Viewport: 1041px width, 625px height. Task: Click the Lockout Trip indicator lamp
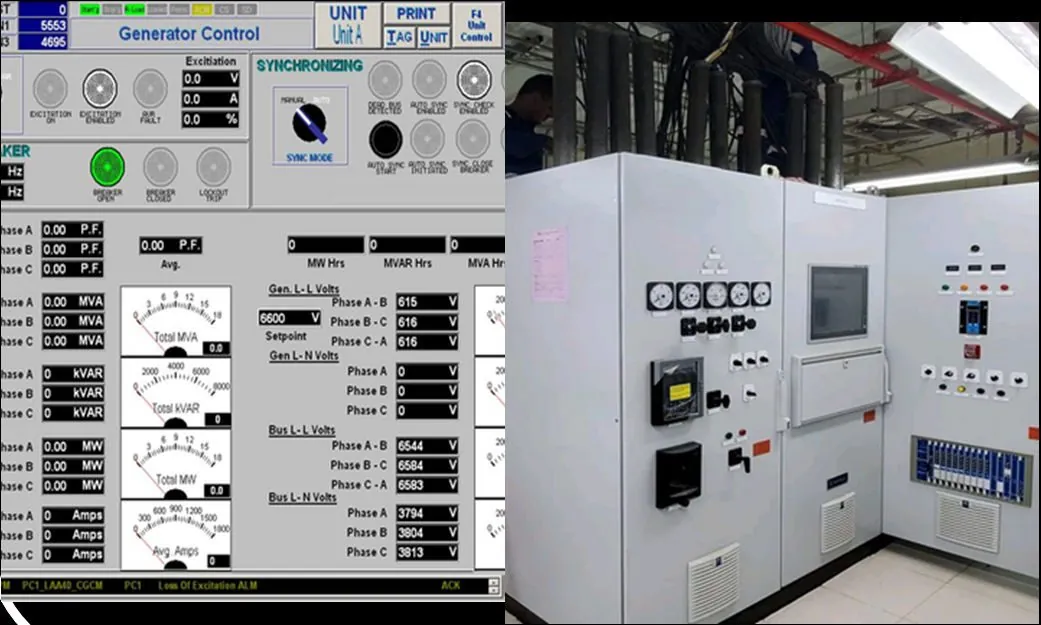click(214, 167)
